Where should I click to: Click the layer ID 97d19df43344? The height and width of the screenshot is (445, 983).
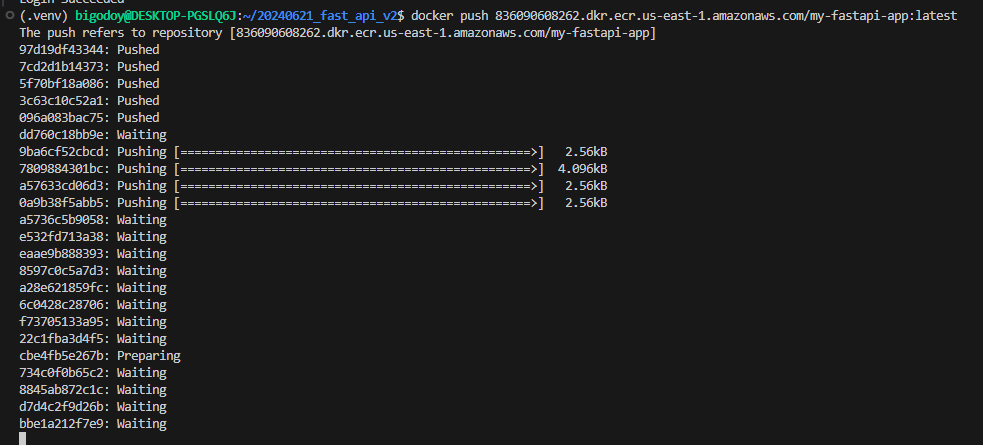64,49
